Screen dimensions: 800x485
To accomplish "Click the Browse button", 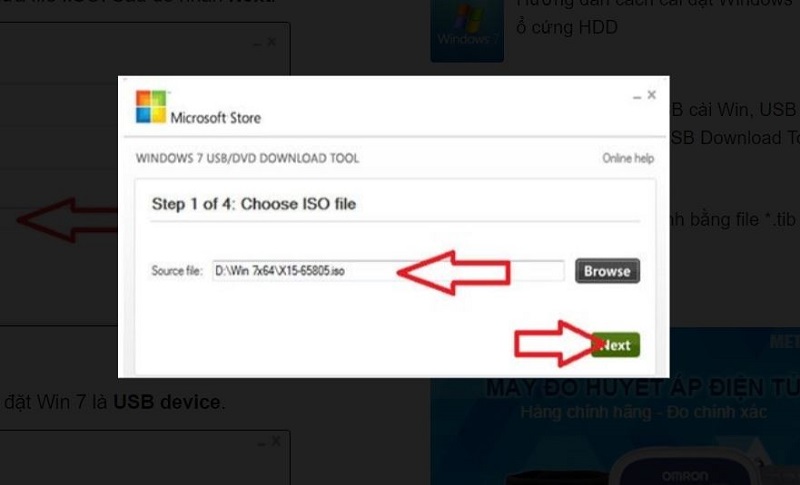I will tap(607, 271).
